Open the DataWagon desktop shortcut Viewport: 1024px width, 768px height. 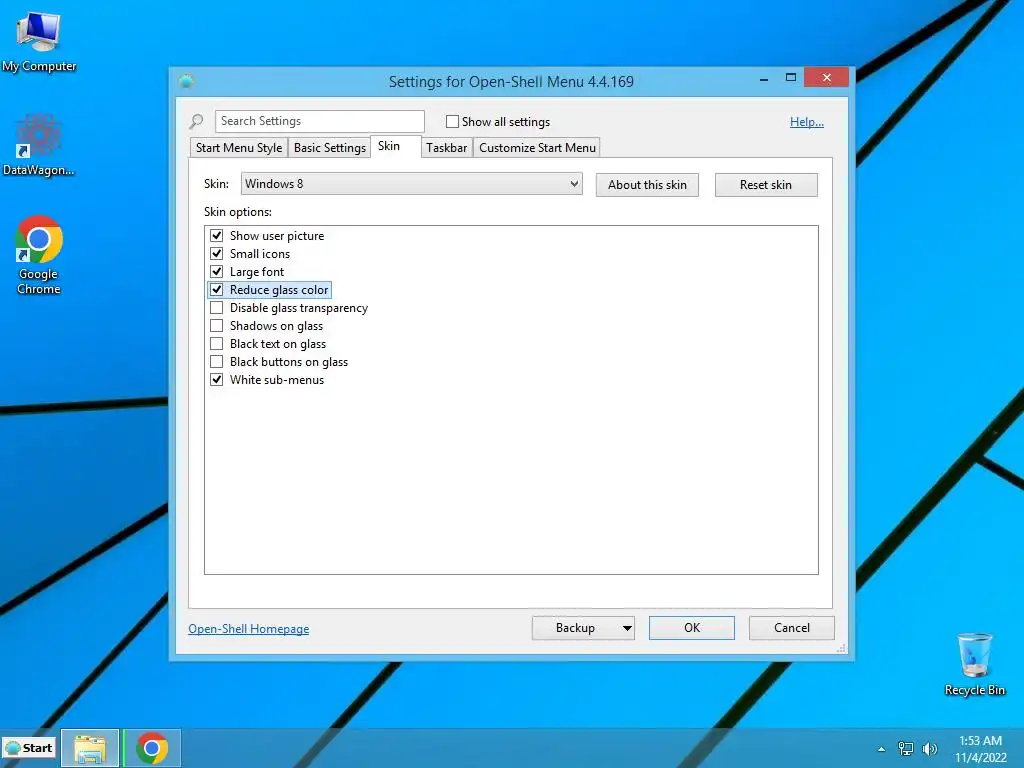coord(39,145)
